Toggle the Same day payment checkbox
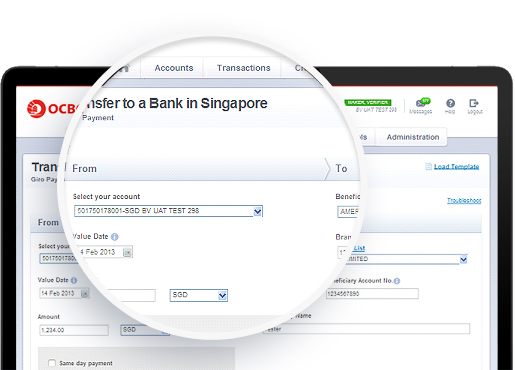Image resolution: width=515 pixels, height=370 pixels. point(52,363)
